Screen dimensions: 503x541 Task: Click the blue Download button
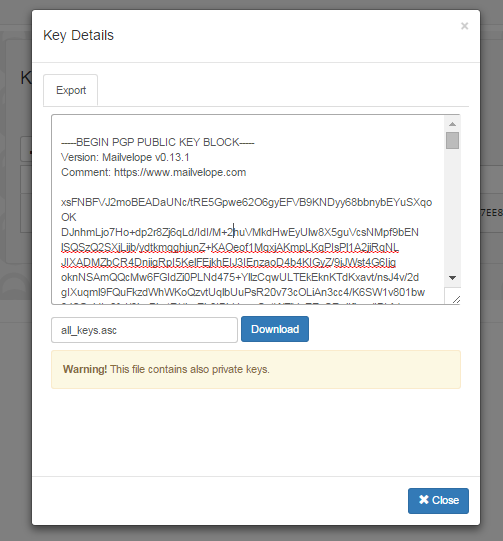(275, 329)
